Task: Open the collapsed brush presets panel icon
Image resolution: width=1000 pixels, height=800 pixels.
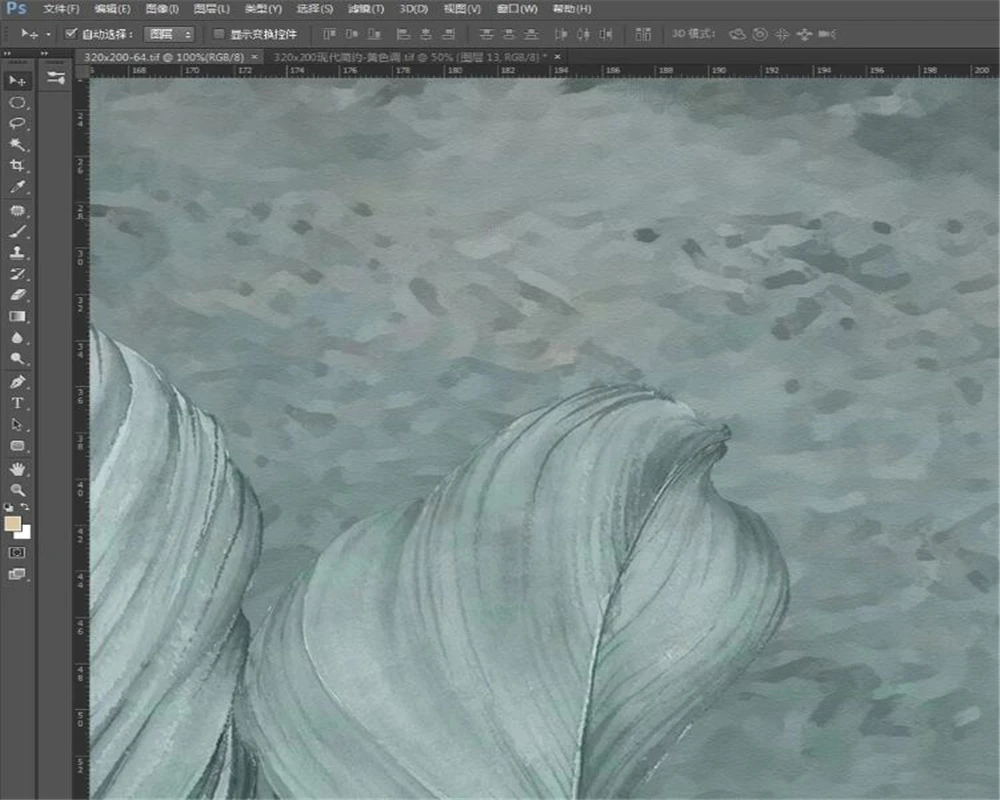Action: point(55,78)
